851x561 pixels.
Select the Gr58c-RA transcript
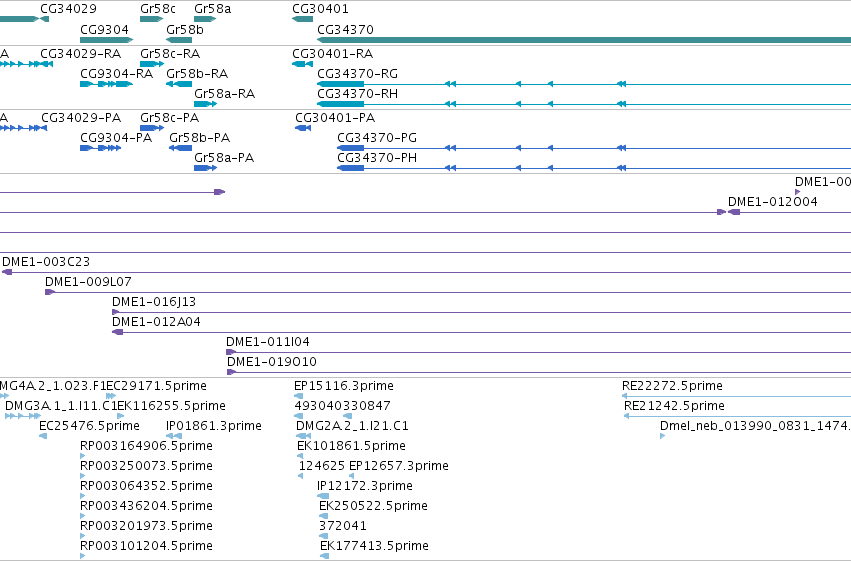(170, 54)
